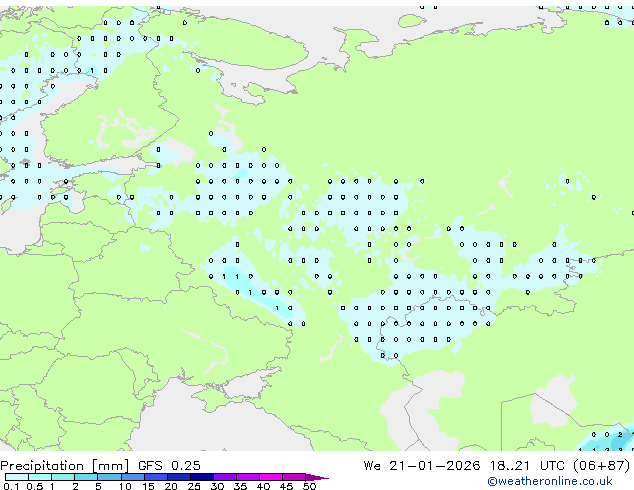Click the over-50 mm arrow tip of legend
The width and height of the screenshot is (634, 490).
[x=317, y=477]
